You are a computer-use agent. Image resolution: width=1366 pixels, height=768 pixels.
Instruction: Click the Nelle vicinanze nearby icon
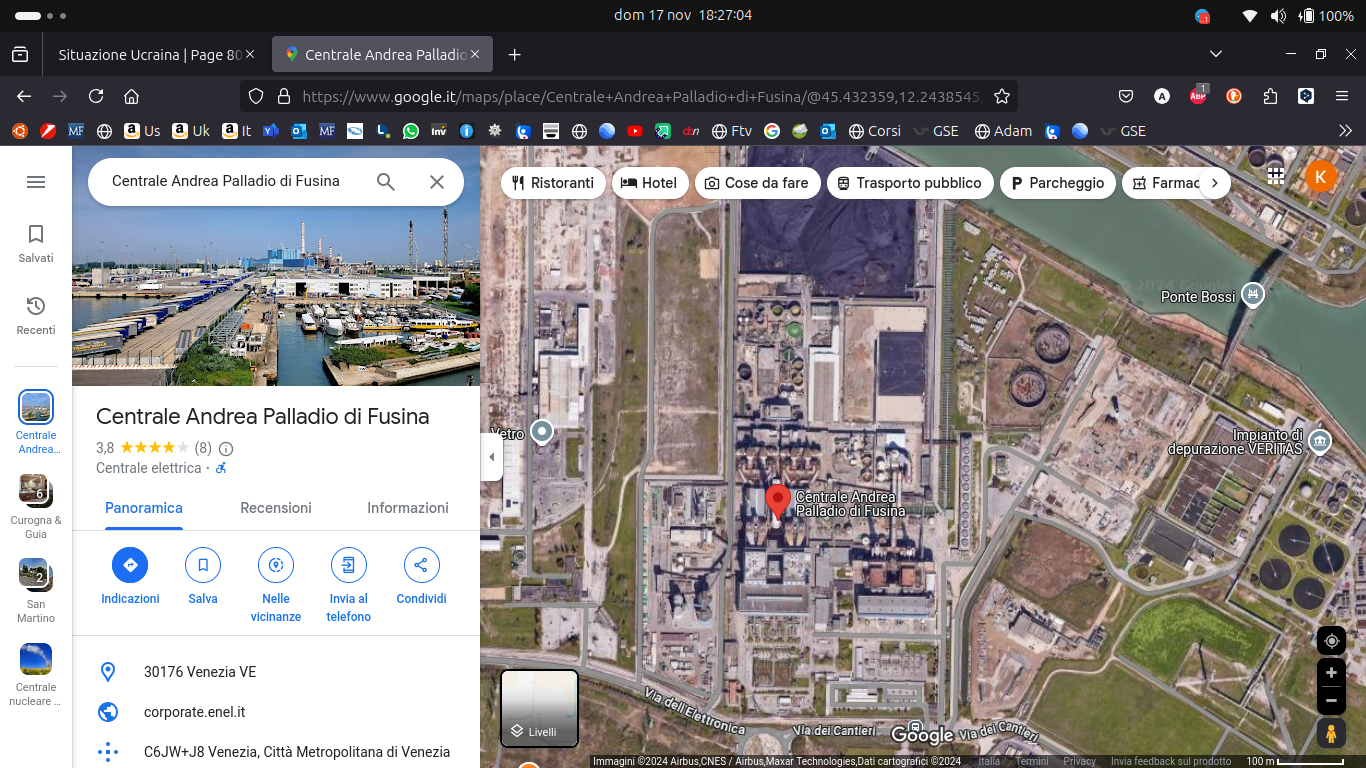276,565
